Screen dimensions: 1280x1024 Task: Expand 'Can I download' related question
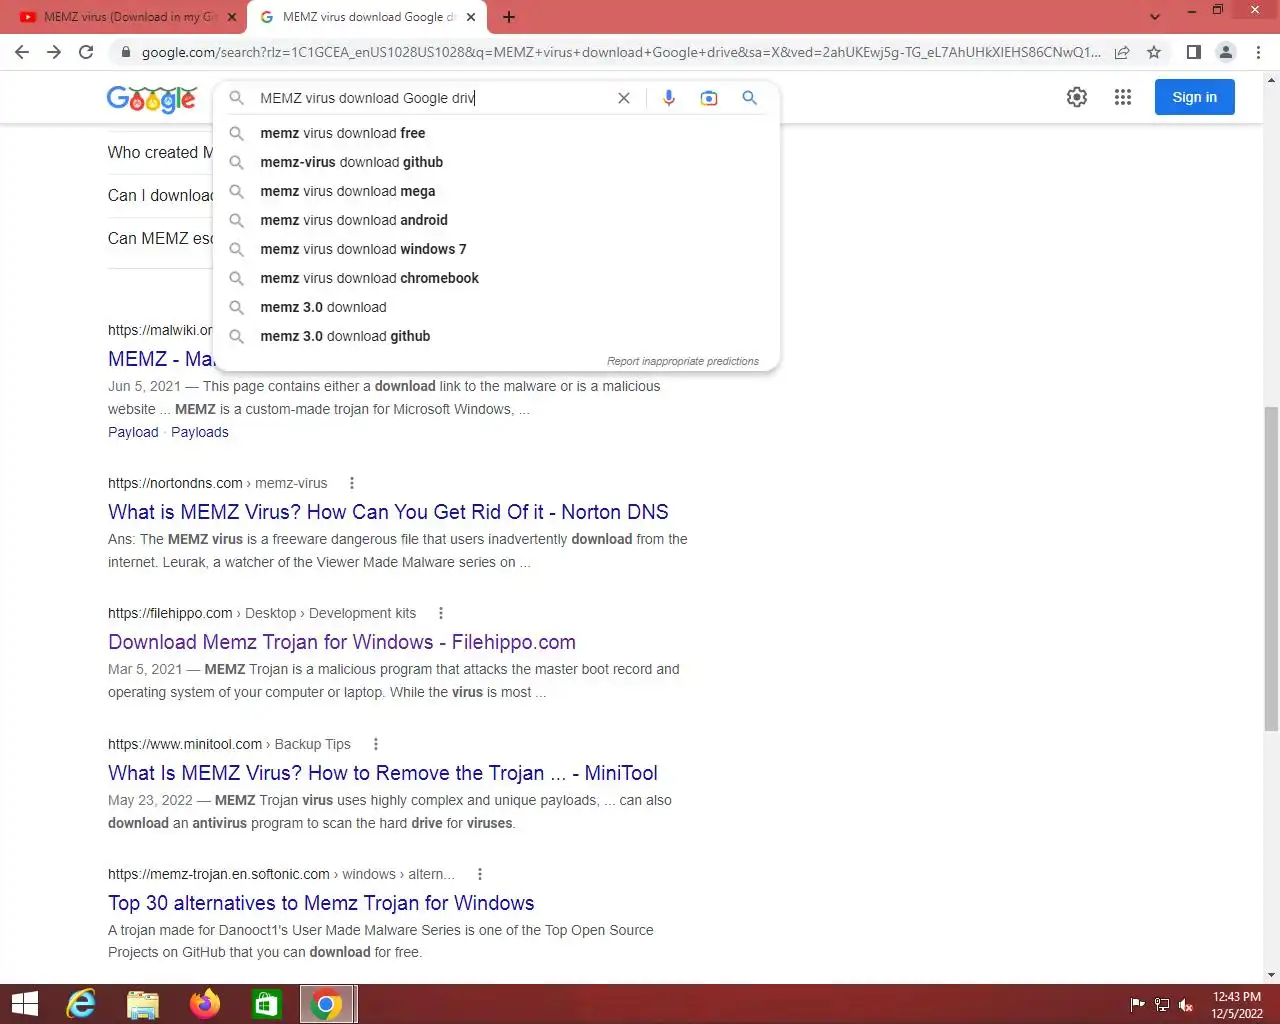pos(160,195)
